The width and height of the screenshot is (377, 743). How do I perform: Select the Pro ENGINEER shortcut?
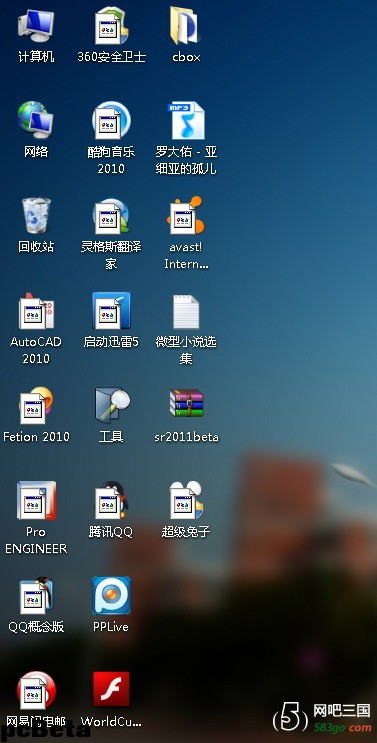36,500
